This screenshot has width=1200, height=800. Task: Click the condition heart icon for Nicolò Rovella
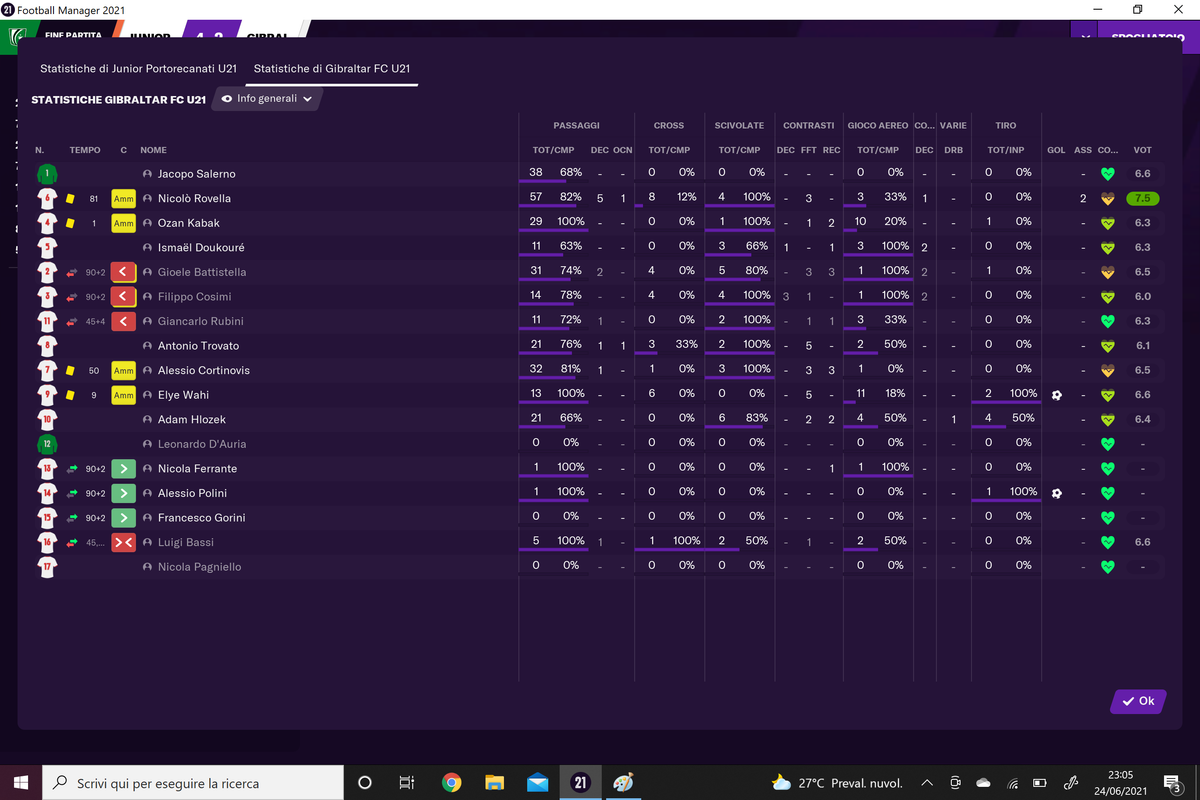(x=1107, y=198)
